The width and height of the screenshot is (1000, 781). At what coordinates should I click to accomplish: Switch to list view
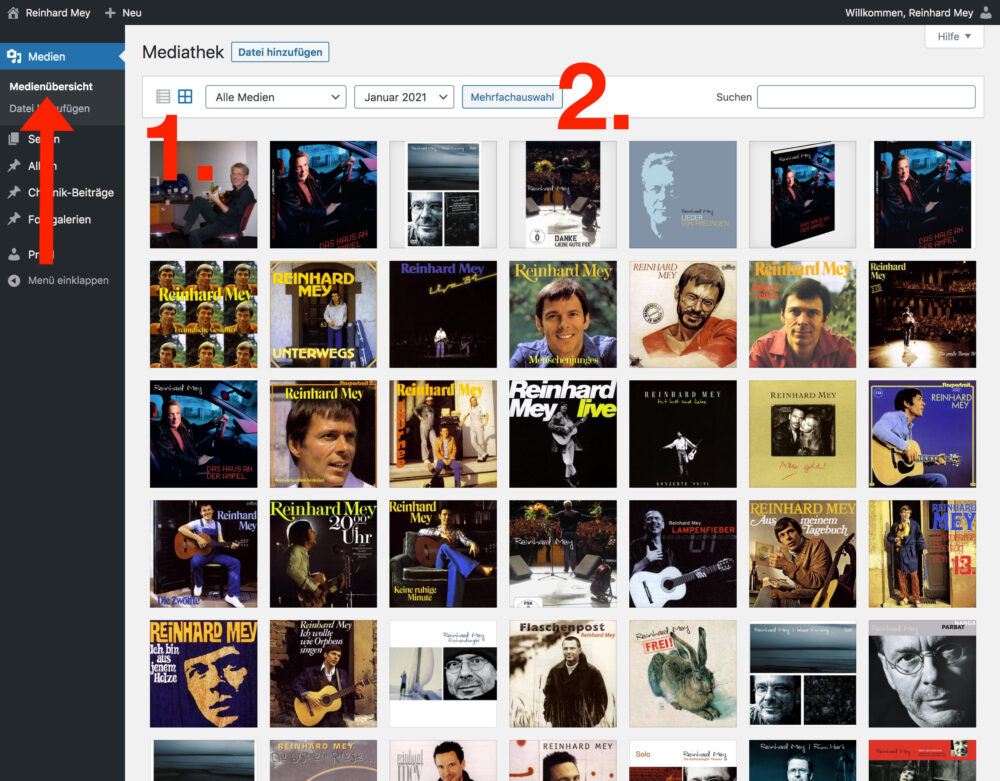click(163, 97)
